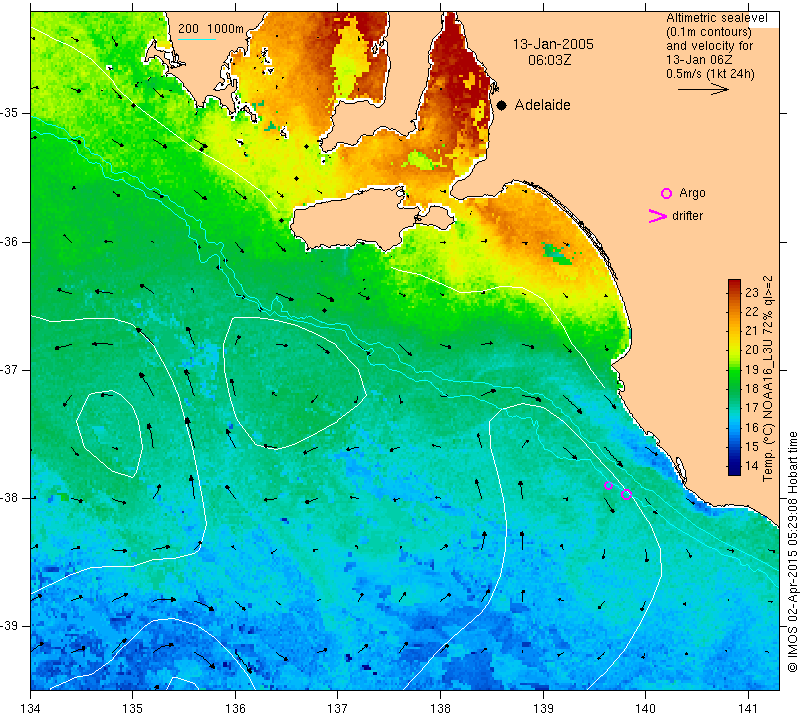Click the '138' longitude axis label
This screenshot has width=800, height=720.
tap(440, 709)
